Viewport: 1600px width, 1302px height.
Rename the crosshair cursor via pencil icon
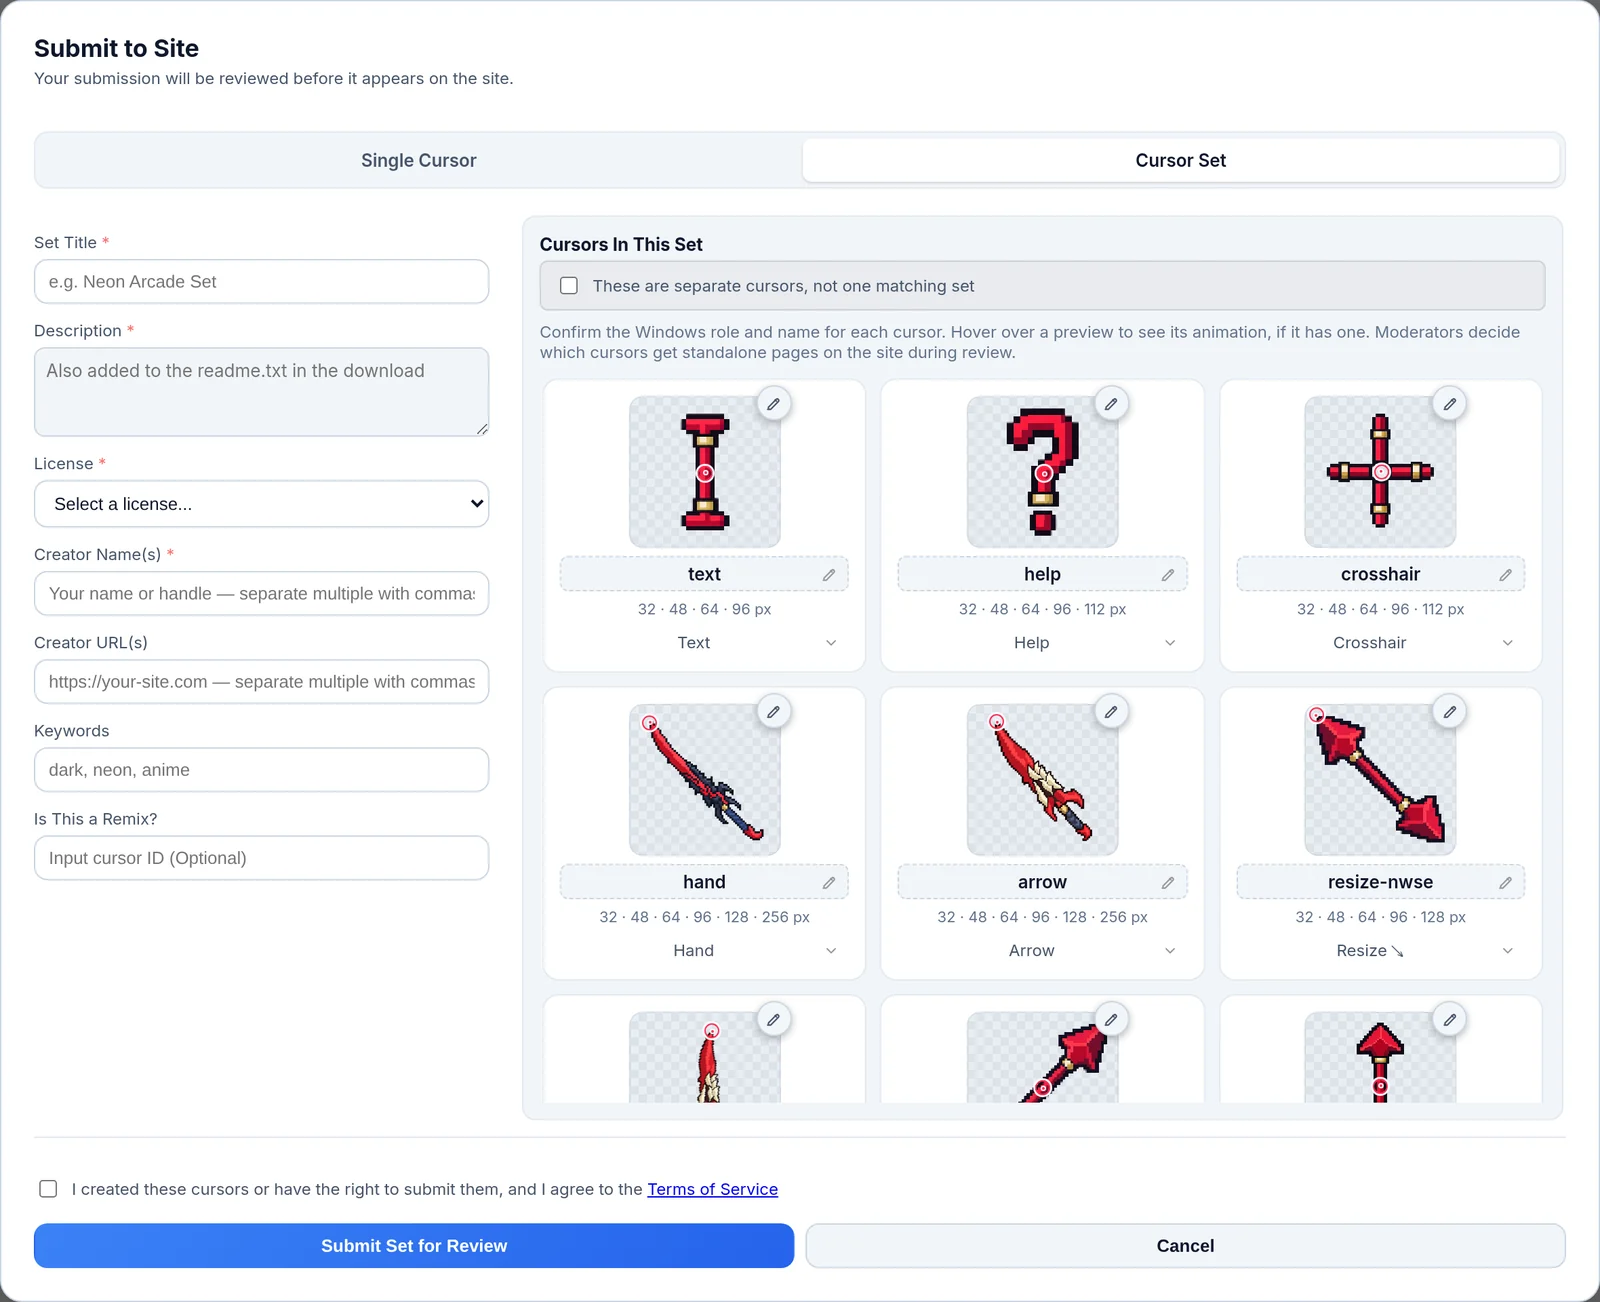coord(1505,575)
